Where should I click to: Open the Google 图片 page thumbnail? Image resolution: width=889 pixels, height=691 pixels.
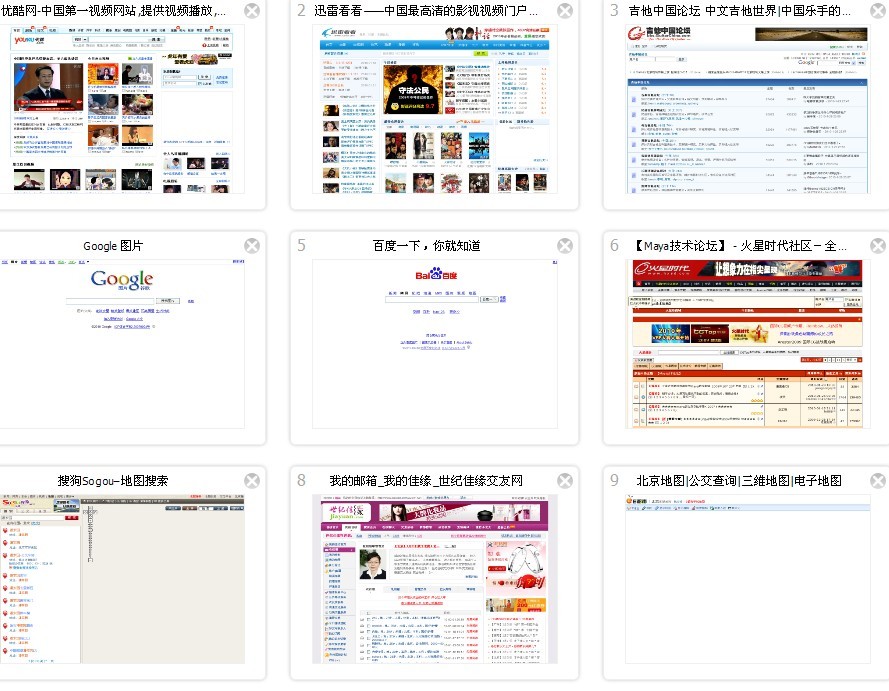point(122,344)
